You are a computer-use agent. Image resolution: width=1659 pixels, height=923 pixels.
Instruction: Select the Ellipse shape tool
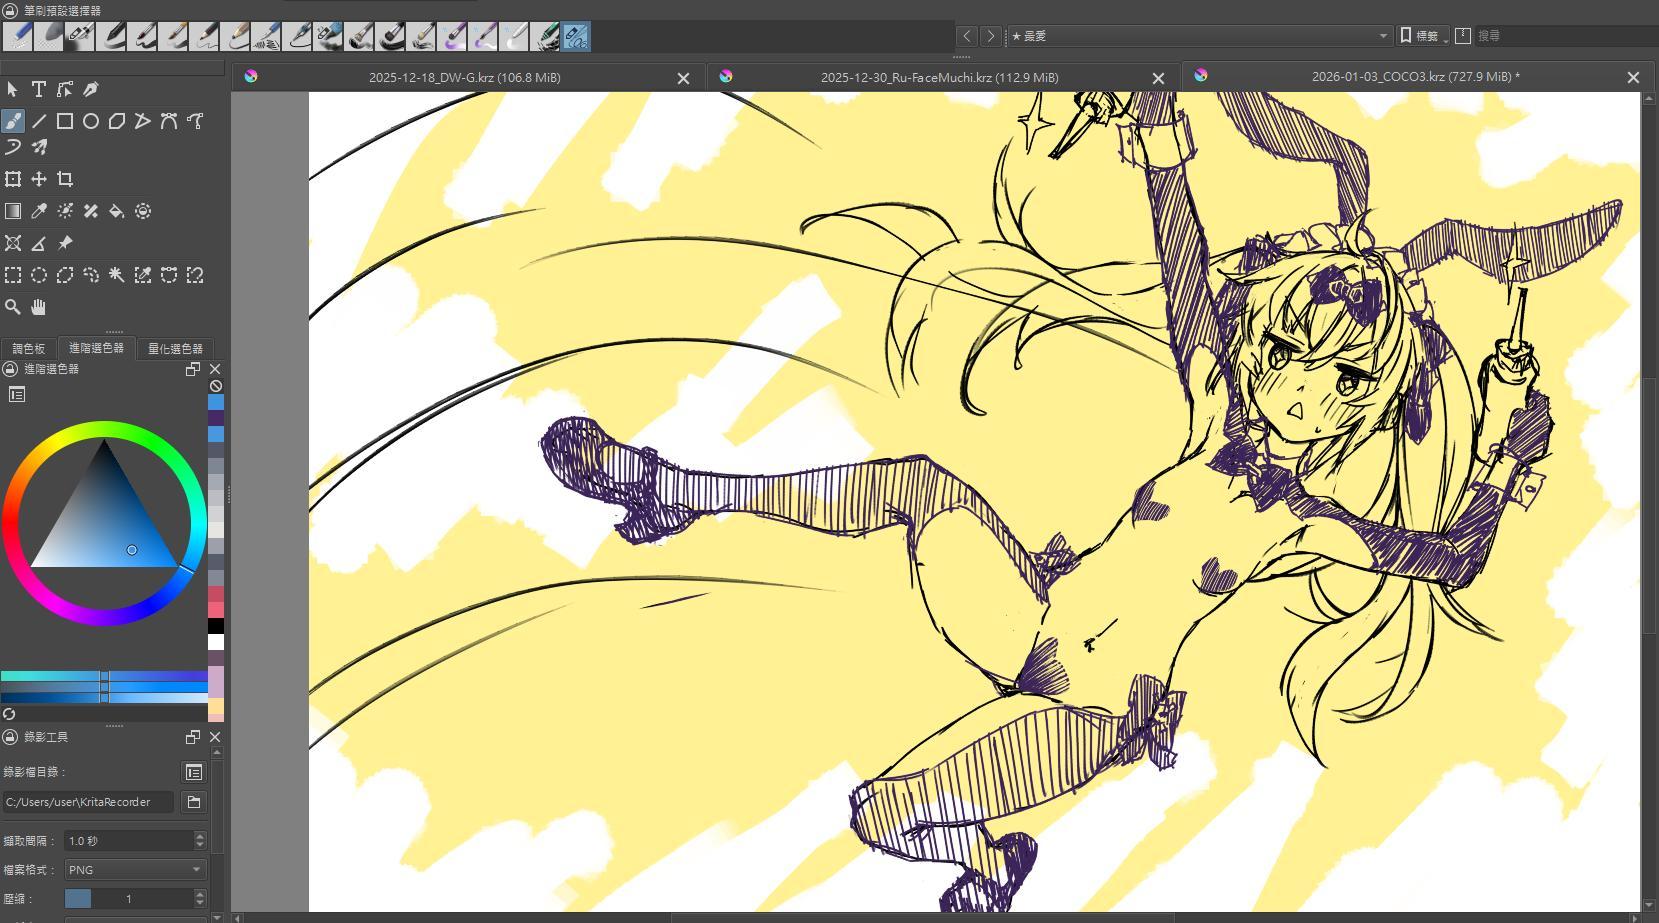[x=91, y=121]
